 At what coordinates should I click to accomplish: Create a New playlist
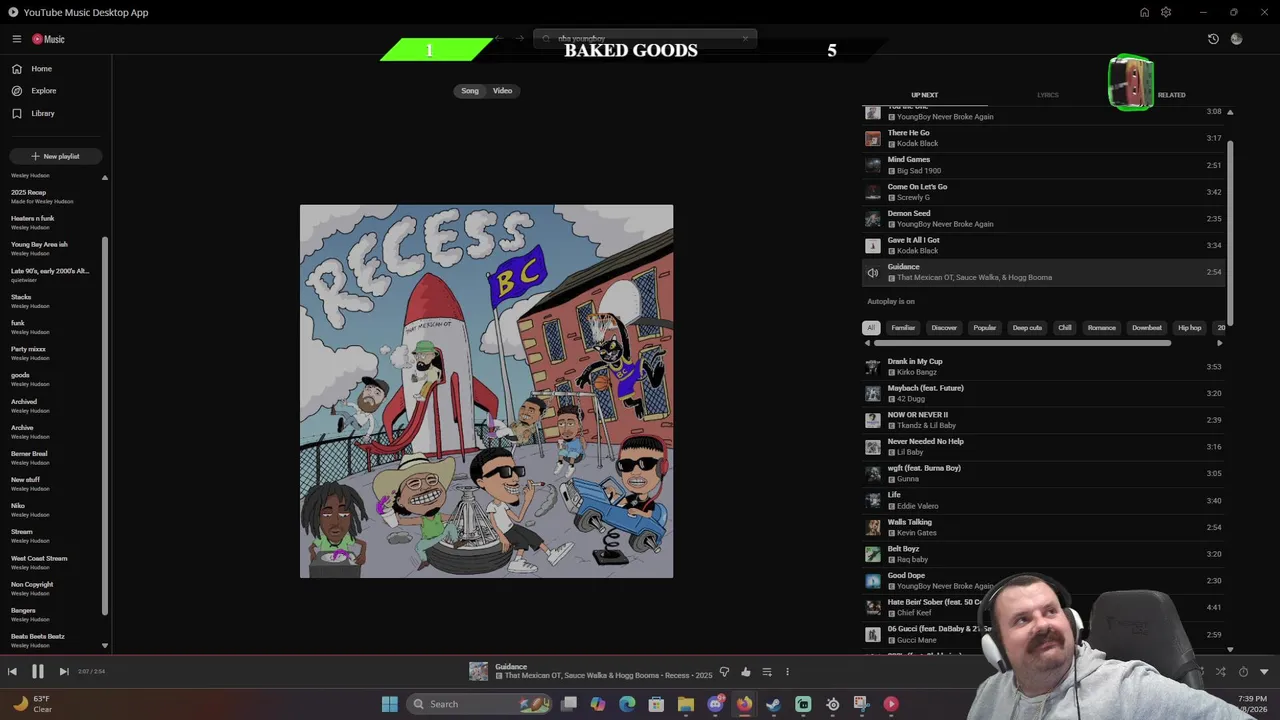coord(55,156)
